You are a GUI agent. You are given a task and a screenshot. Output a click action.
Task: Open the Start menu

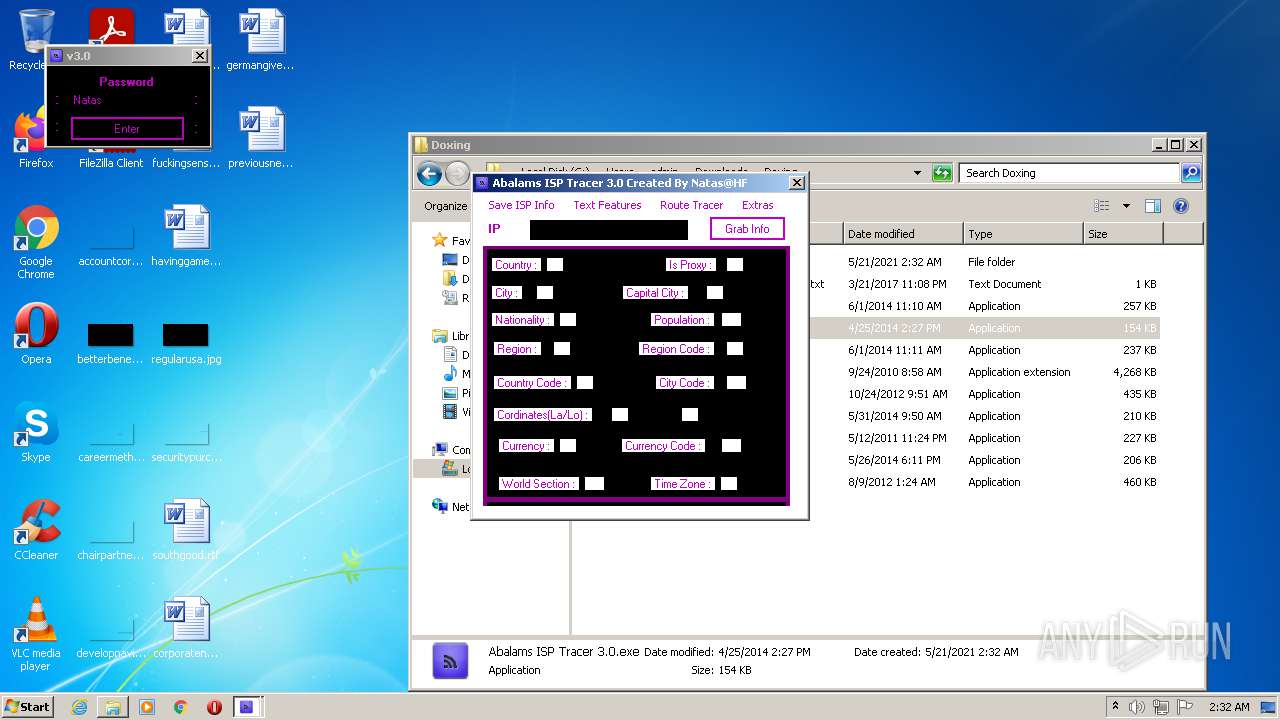pos(28,707)
